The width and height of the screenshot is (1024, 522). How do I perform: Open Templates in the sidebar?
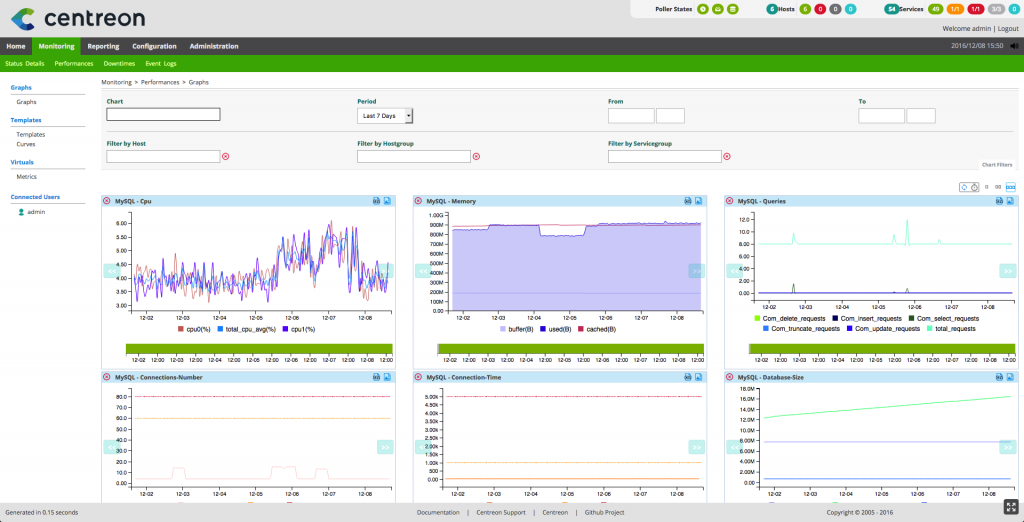(31, 135)
